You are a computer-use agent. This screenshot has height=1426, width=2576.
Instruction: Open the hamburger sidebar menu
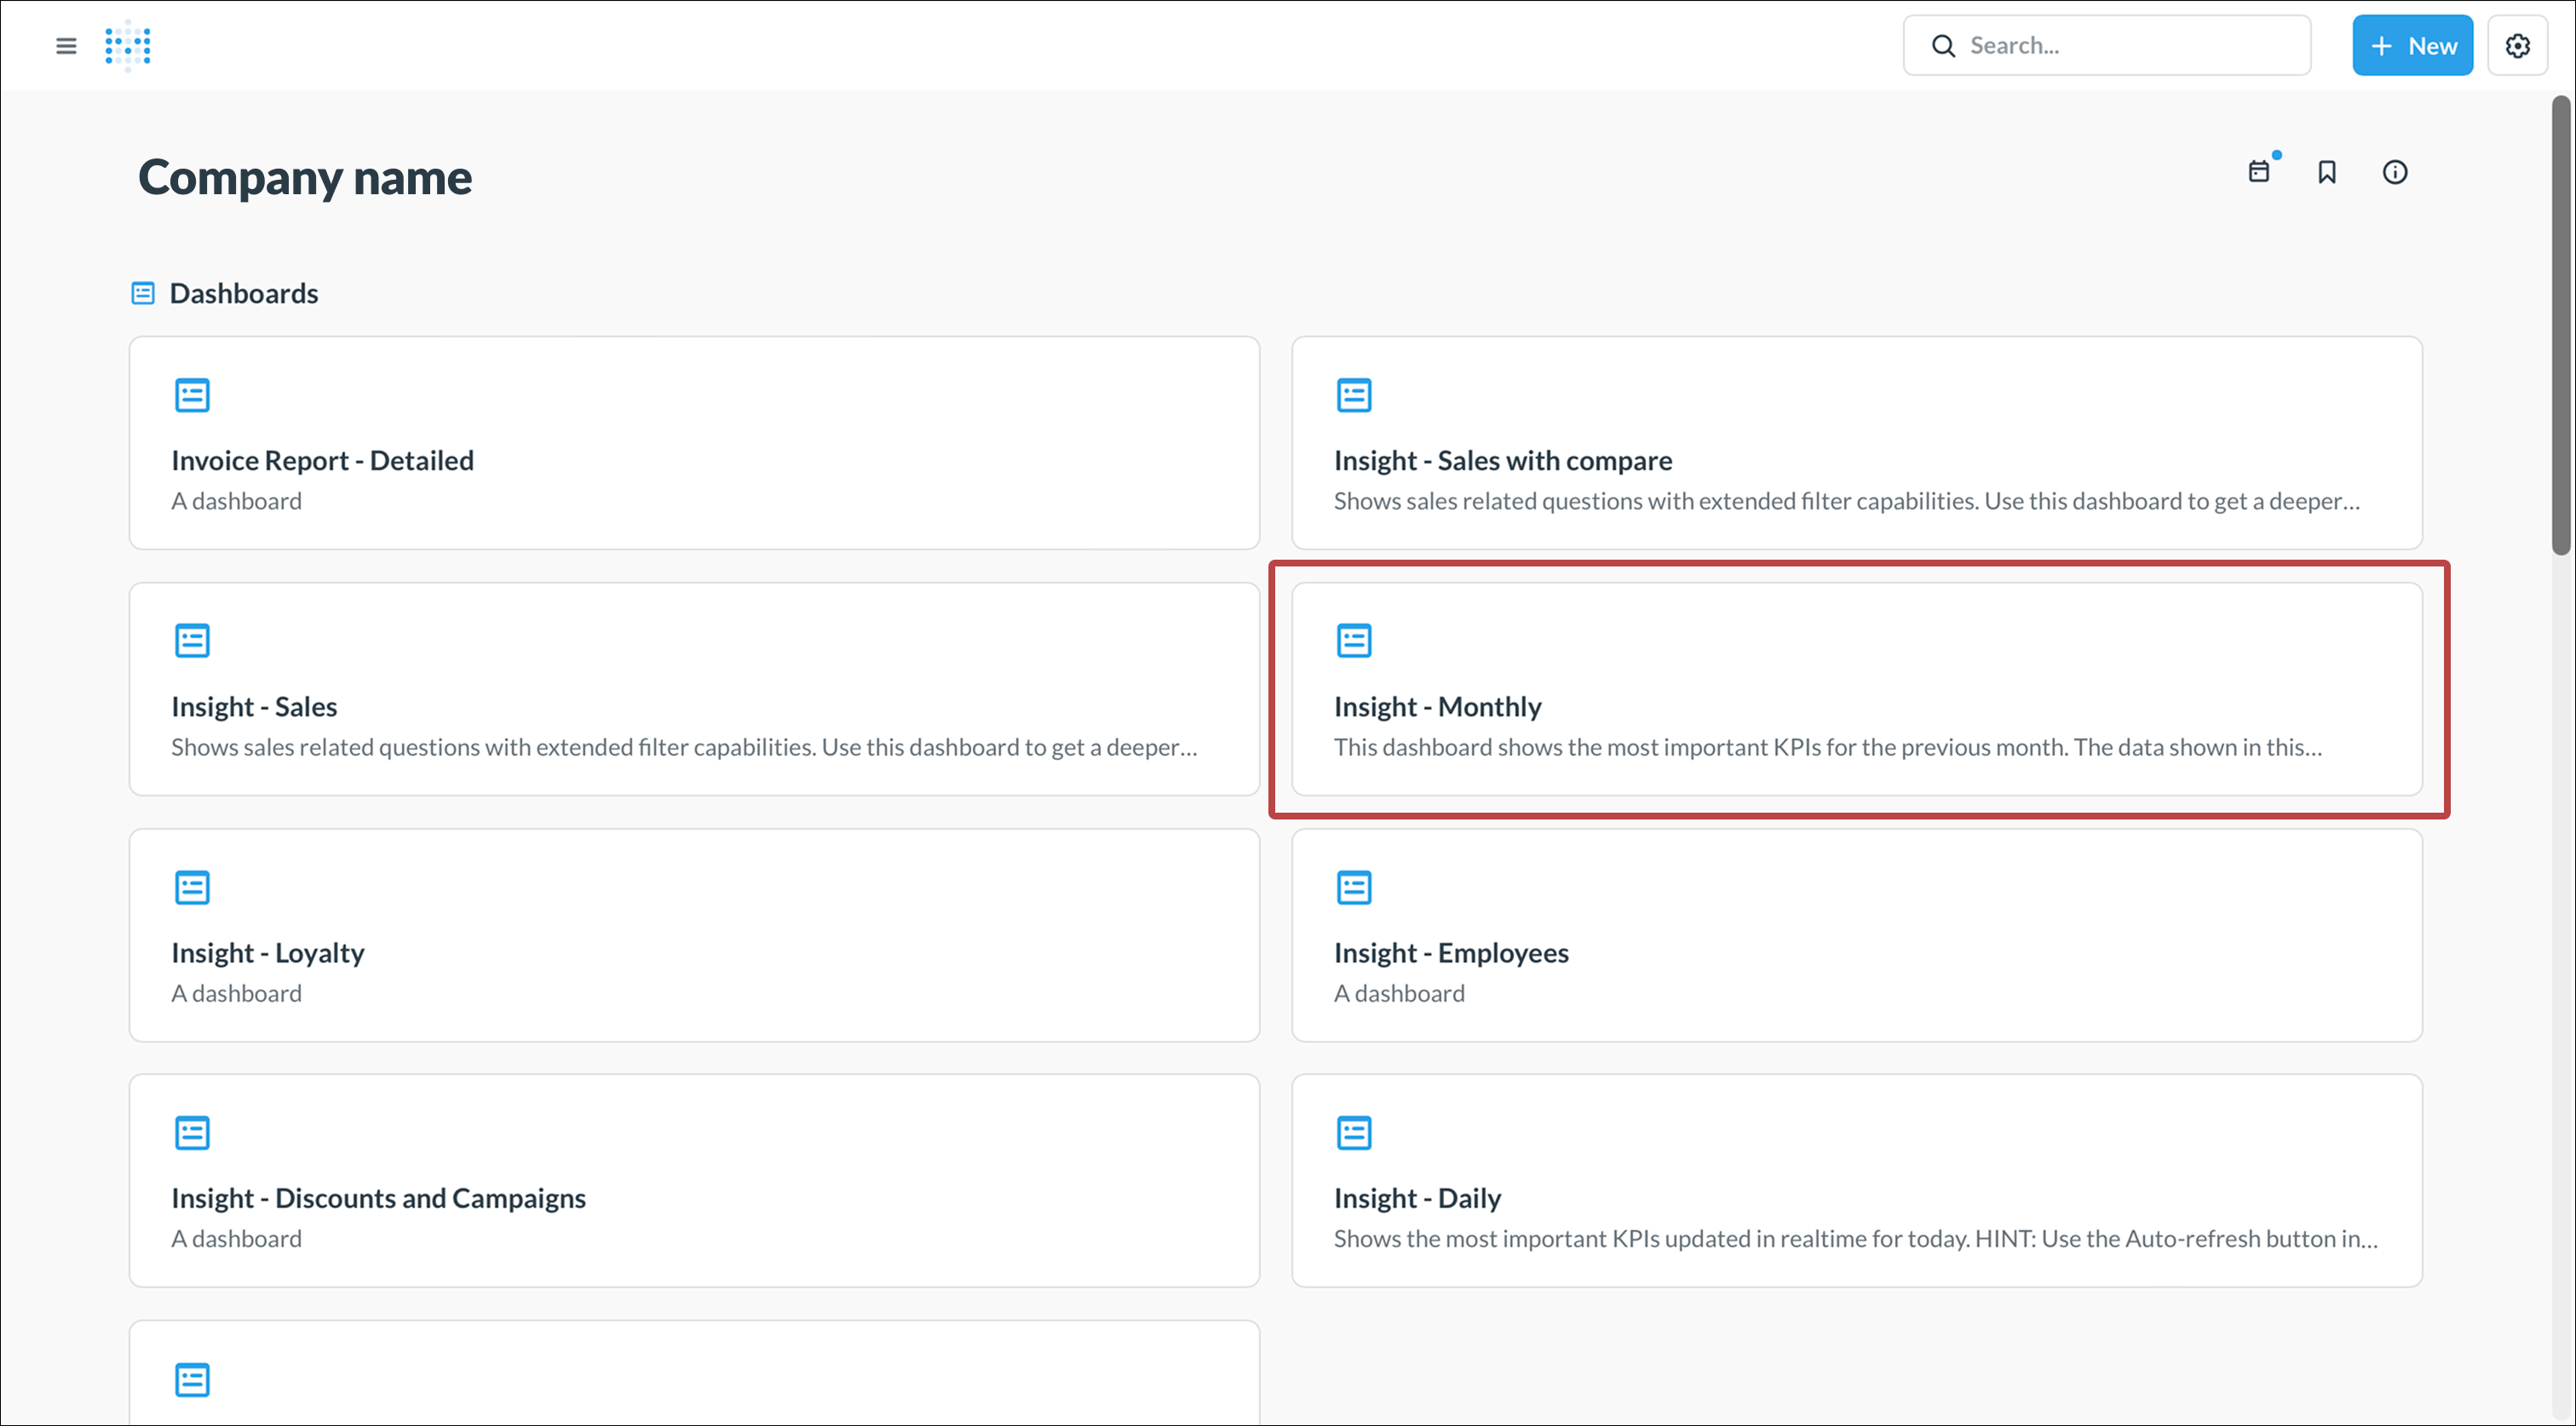coord(66,46)
